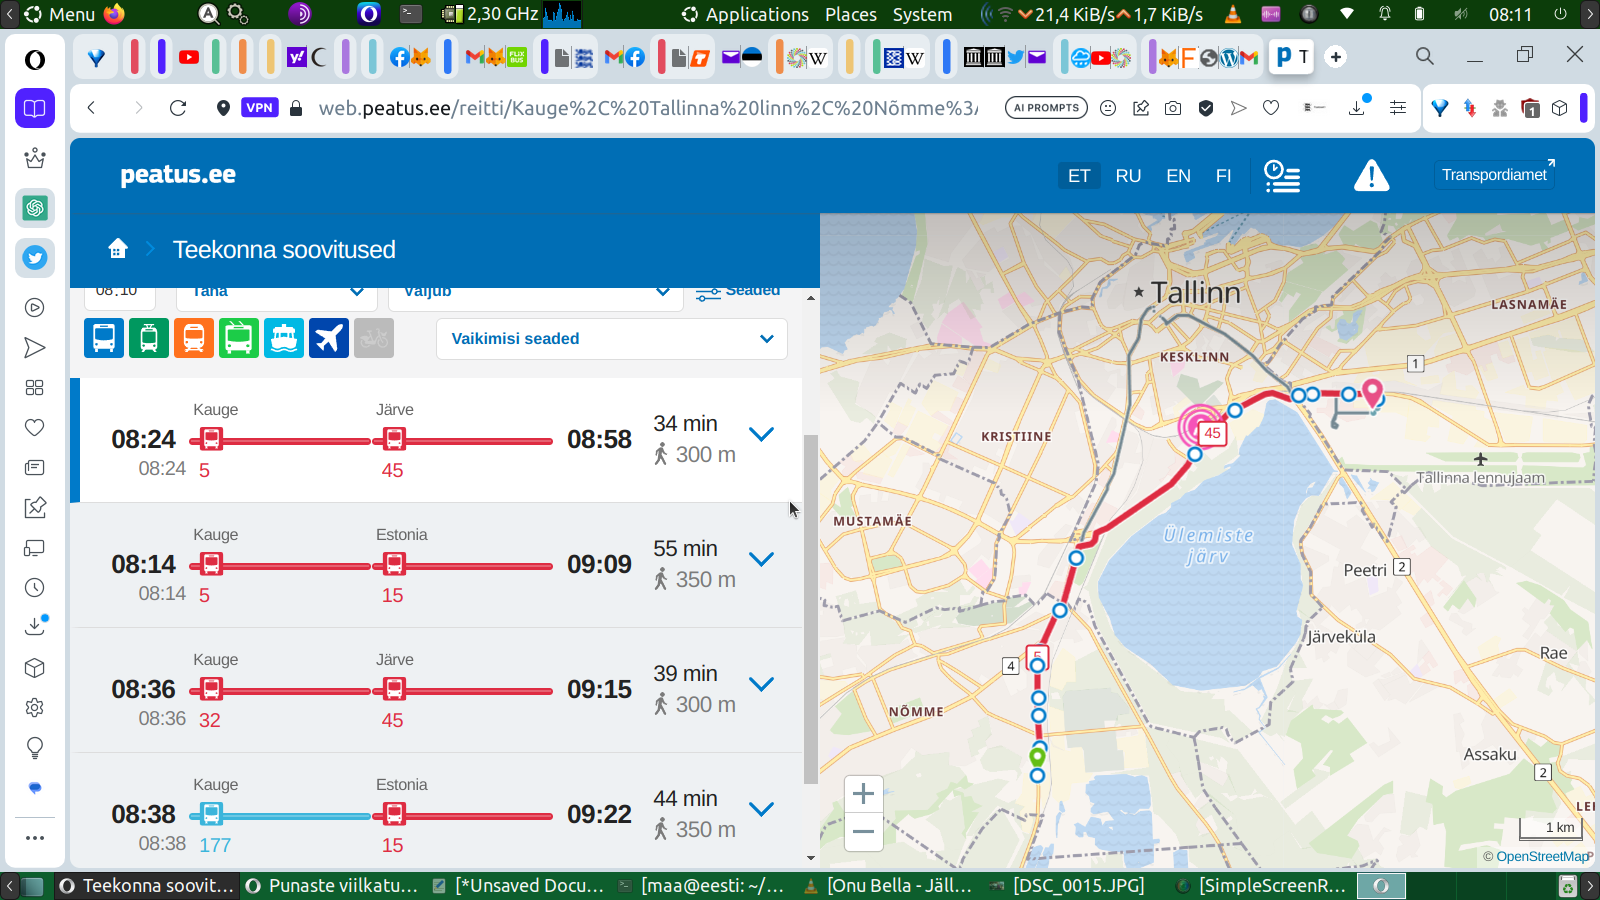Image resolution: width=1600 pixels, height=900 pixels.
Task: Open the easy setup sliders icon
Action: 1398,108
